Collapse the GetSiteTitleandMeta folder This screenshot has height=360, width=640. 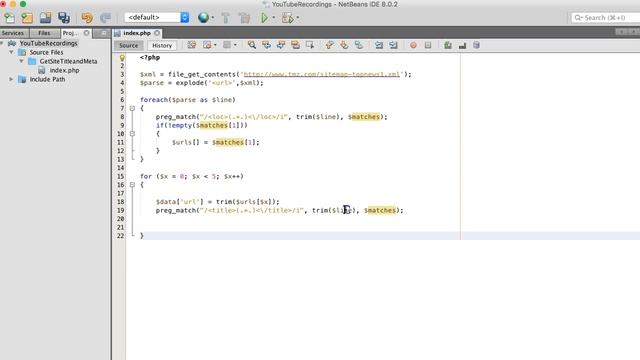[21, 61]
